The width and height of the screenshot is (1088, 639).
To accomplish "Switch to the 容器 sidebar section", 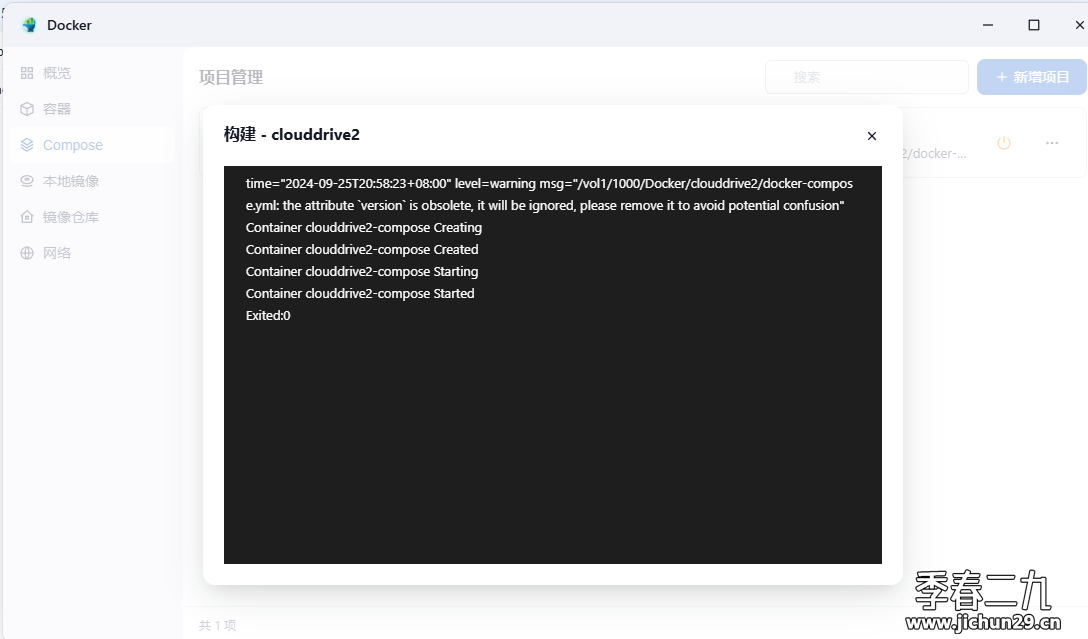I will [x=57, y=109].
